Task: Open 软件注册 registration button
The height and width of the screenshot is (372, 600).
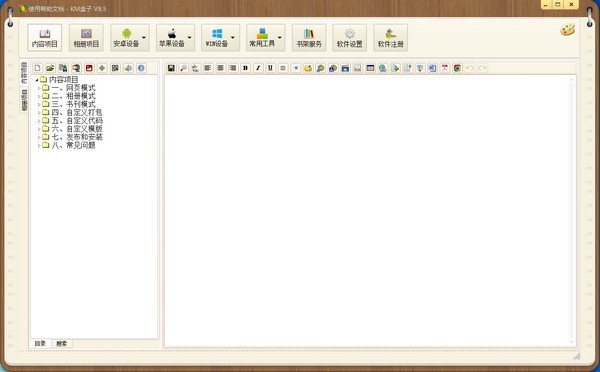Action: coord(390,38)
